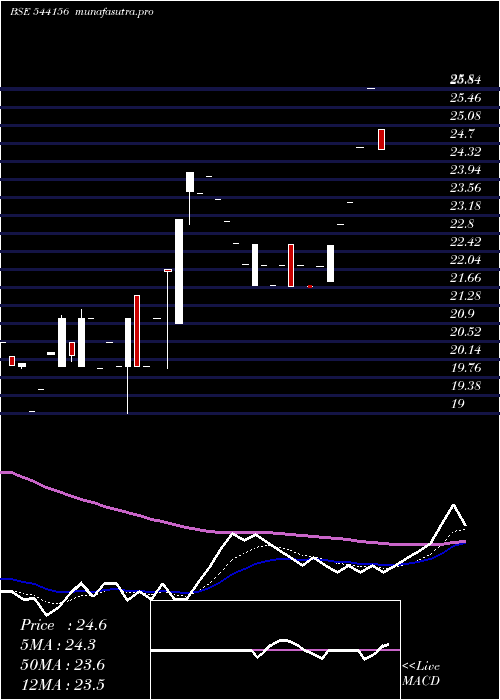This screenshot has height=700, width=500.
Task: Click the 20.9 price axis label
Action: [x=462, y=314]
